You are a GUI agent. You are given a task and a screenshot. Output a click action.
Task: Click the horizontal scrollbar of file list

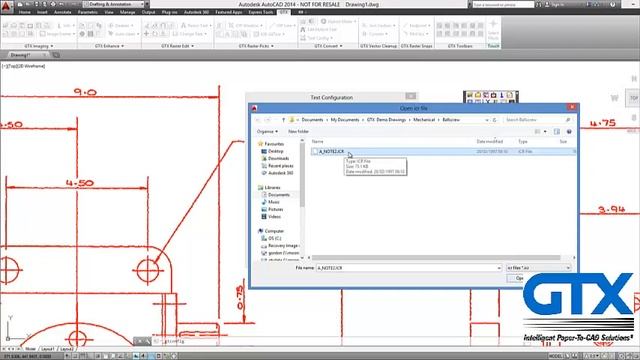[436, 258]
